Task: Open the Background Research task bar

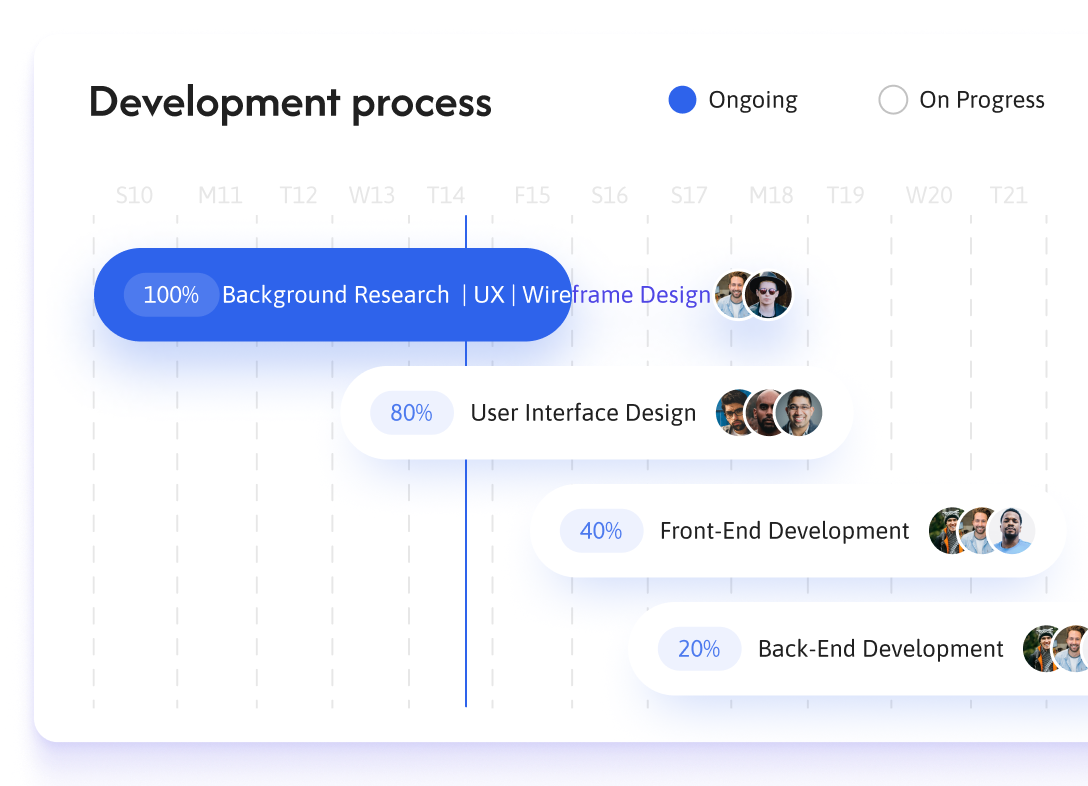Action: (x=335, y=295)
